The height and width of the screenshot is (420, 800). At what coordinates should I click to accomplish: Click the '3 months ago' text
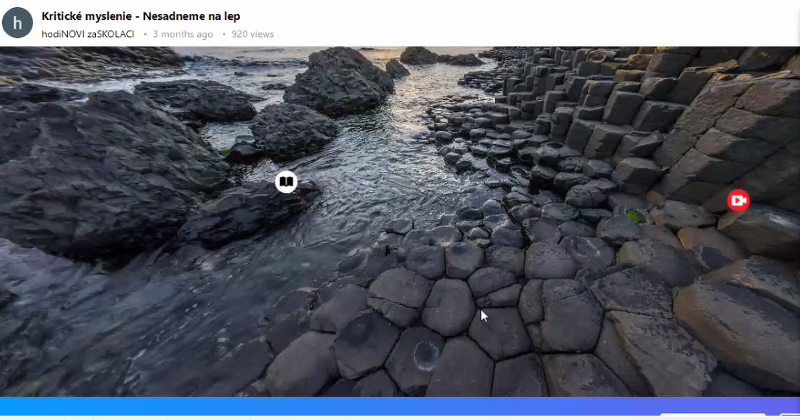point(183,34)
